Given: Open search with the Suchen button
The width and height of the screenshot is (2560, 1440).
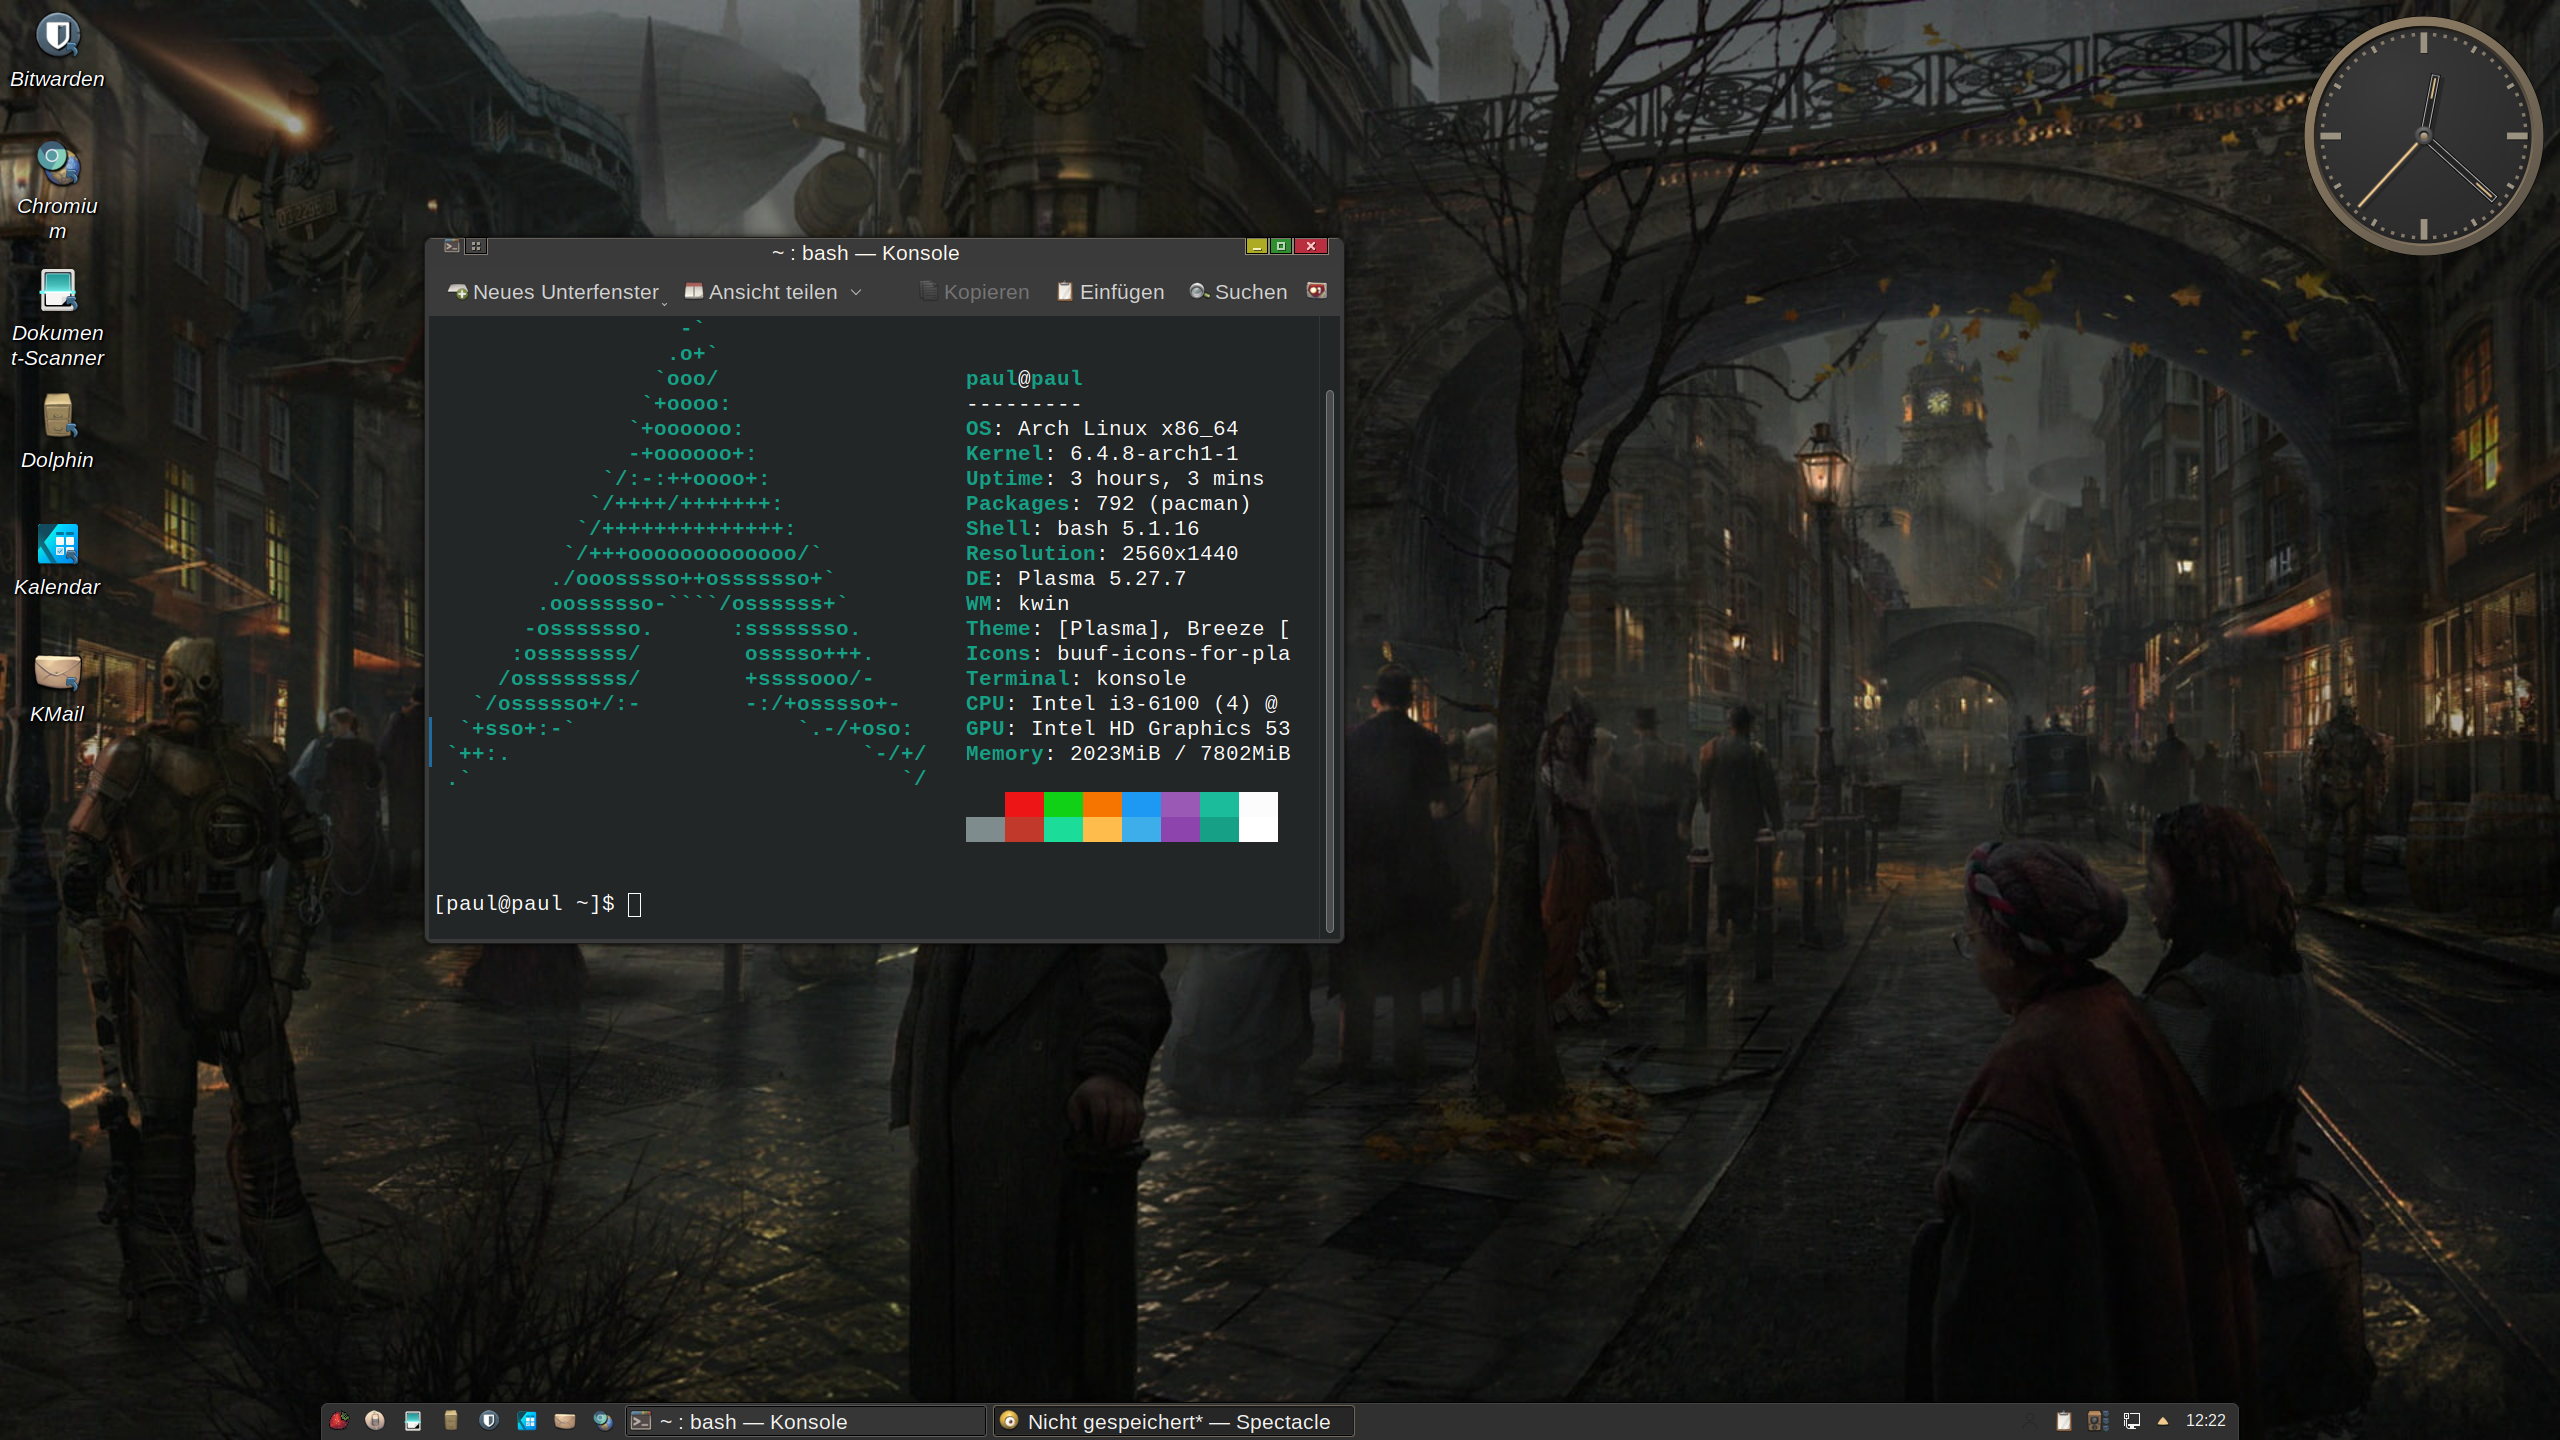Looking at the screenshot, I should point(1238,292).
